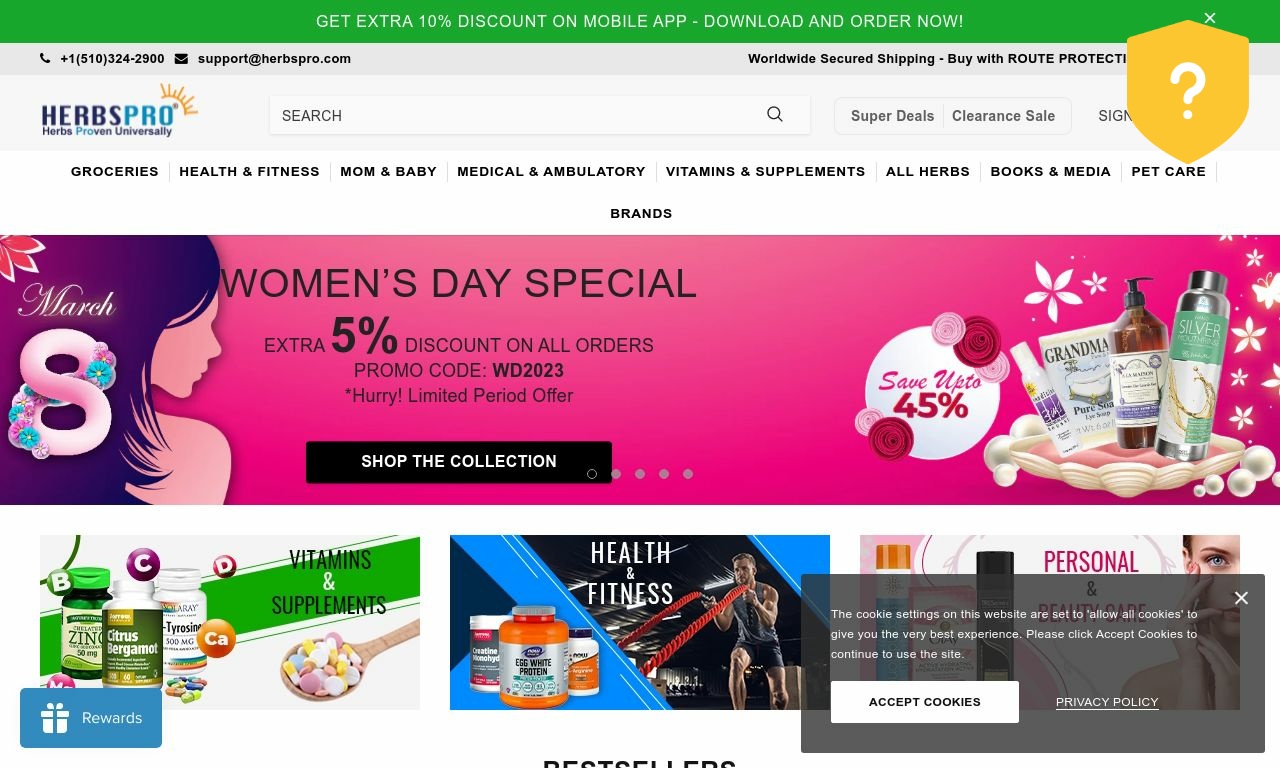Focus the Search input field
1280x768 pixels.
tap(515, 115)
